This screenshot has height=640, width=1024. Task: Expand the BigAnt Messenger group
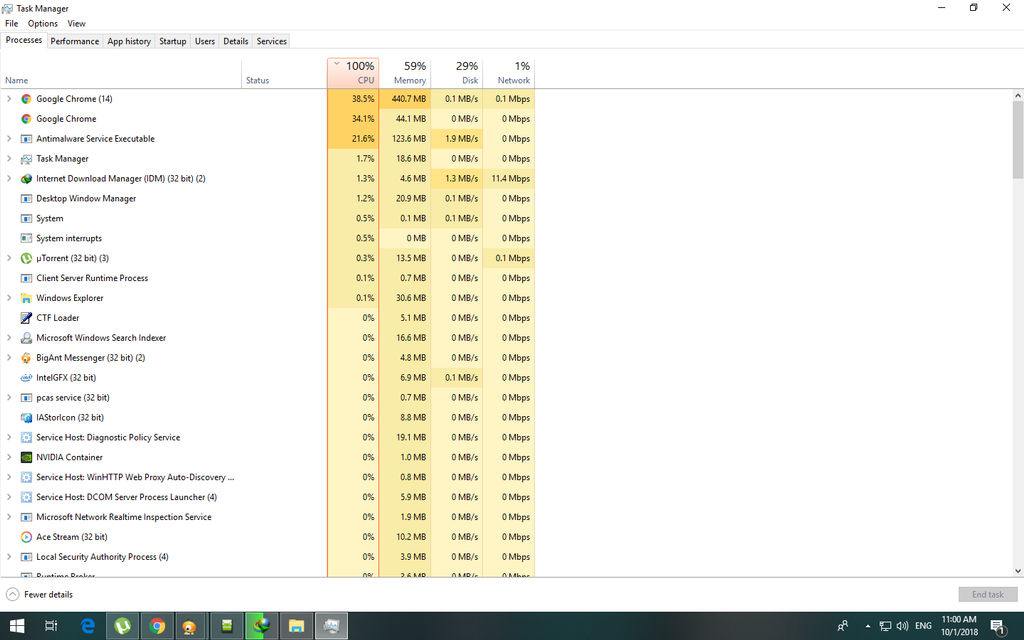(9, 358)
